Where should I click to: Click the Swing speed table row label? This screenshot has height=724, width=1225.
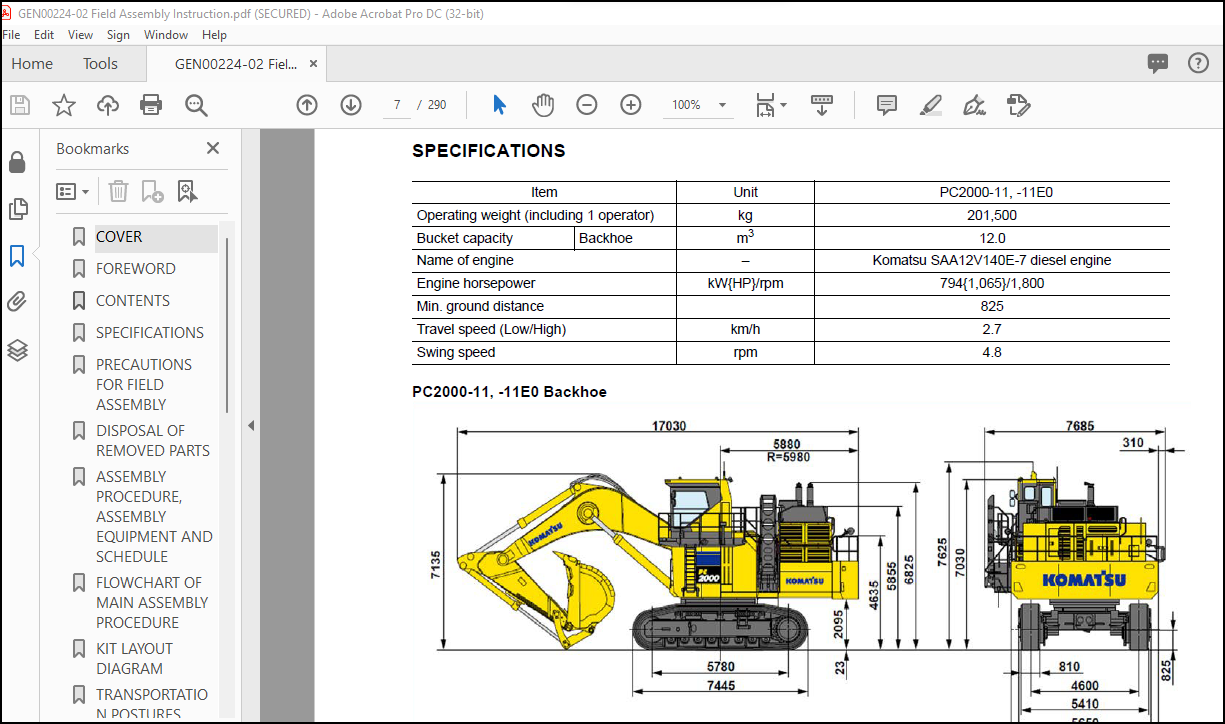pyautogui.click(x=456, y=352)
